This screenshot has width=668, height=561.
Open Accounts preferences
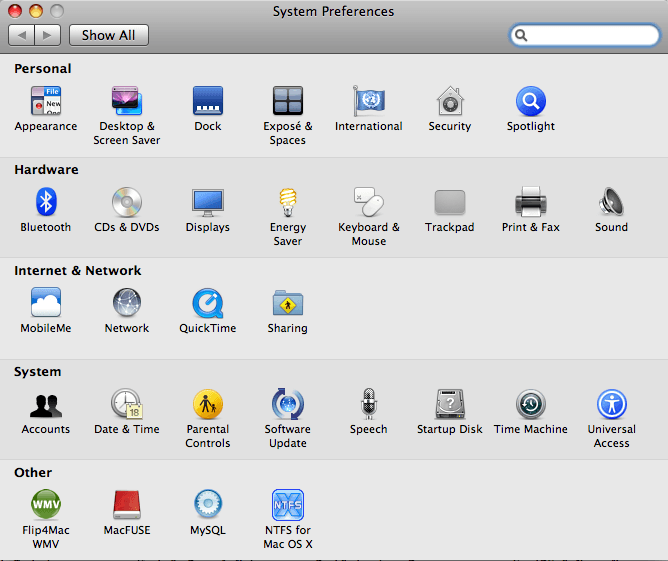(46, 405)
